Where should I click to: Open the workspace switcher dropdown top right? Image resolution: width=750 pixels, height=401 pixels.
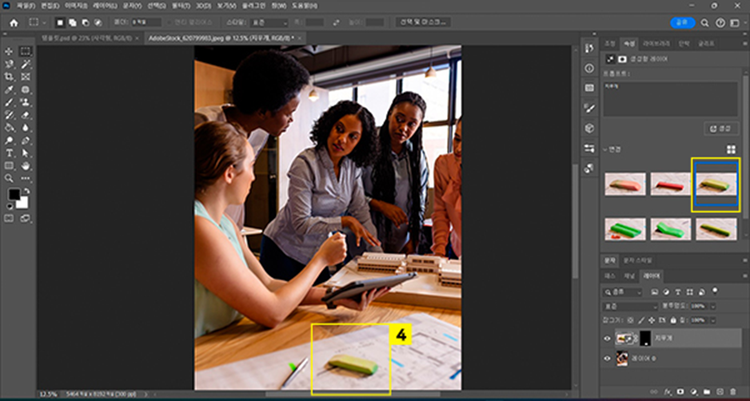point(734,22)
